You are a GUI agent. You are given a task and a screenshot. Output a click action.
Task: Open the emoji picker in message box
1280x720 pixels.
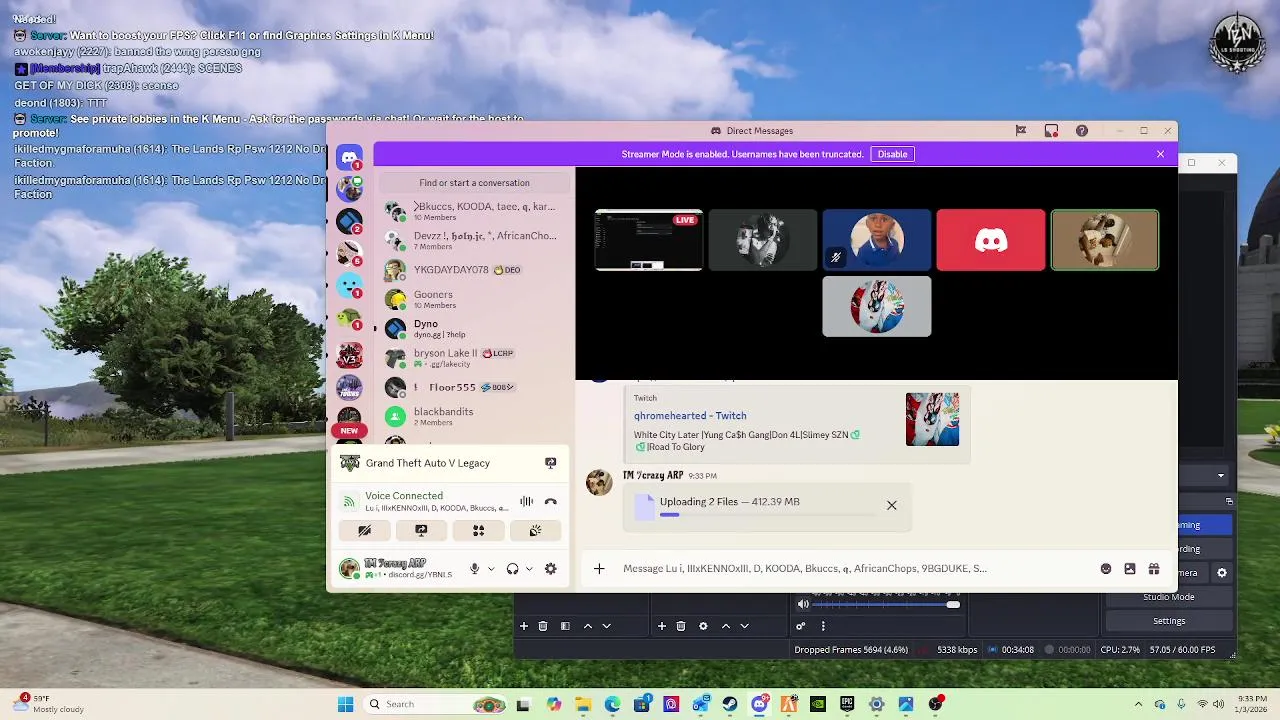point(1106,569)
